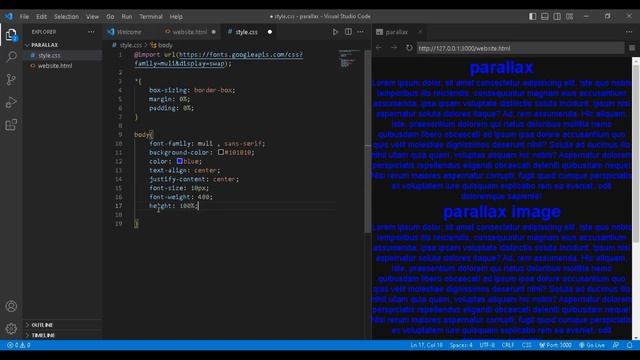640x360 pixels.
Task: Collapse the PARALLAX folder section
Action: [x=44, y=45]
